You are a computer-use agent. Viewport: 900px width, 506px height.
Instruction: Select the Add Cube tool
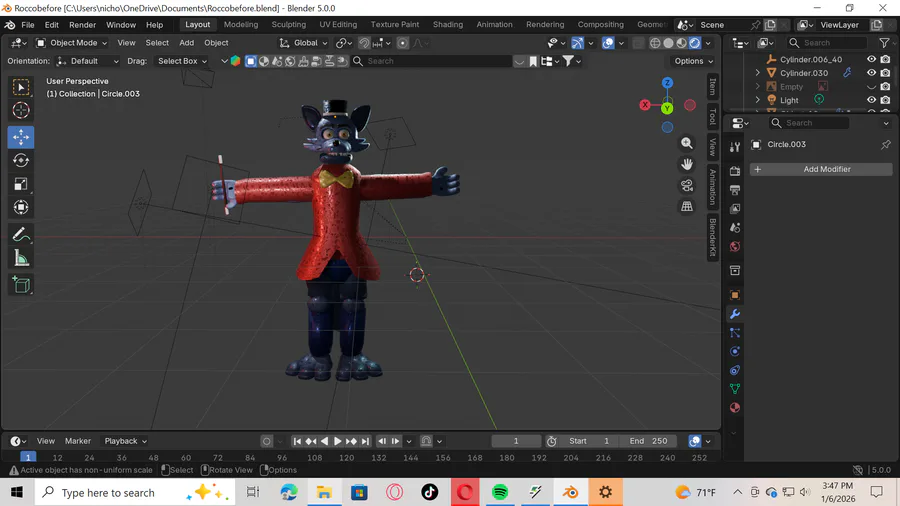coord(21,285)
